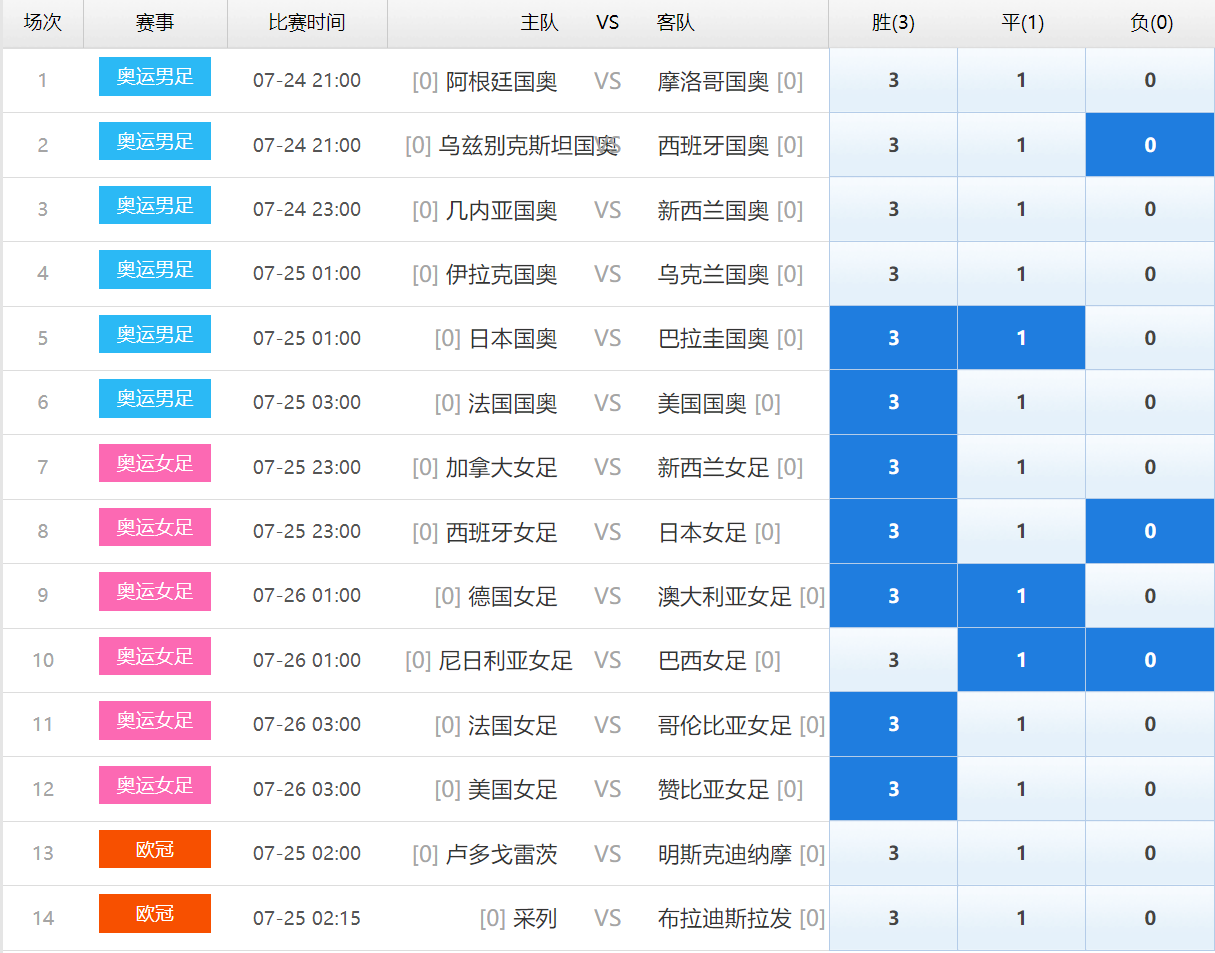Viewport: 1215px width, 953px height.
Task: Click home team 伊拉克国奥
Action: 502,275
